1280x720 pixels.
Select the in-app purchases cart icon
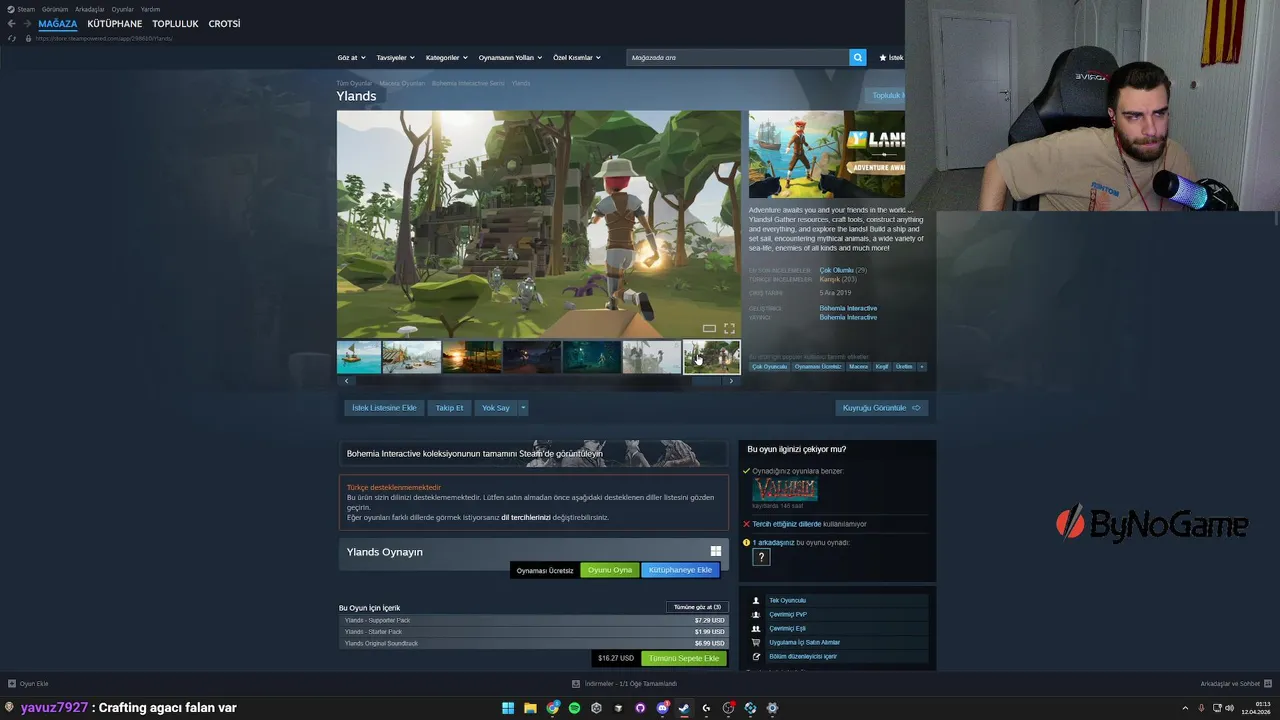point(756,642)
